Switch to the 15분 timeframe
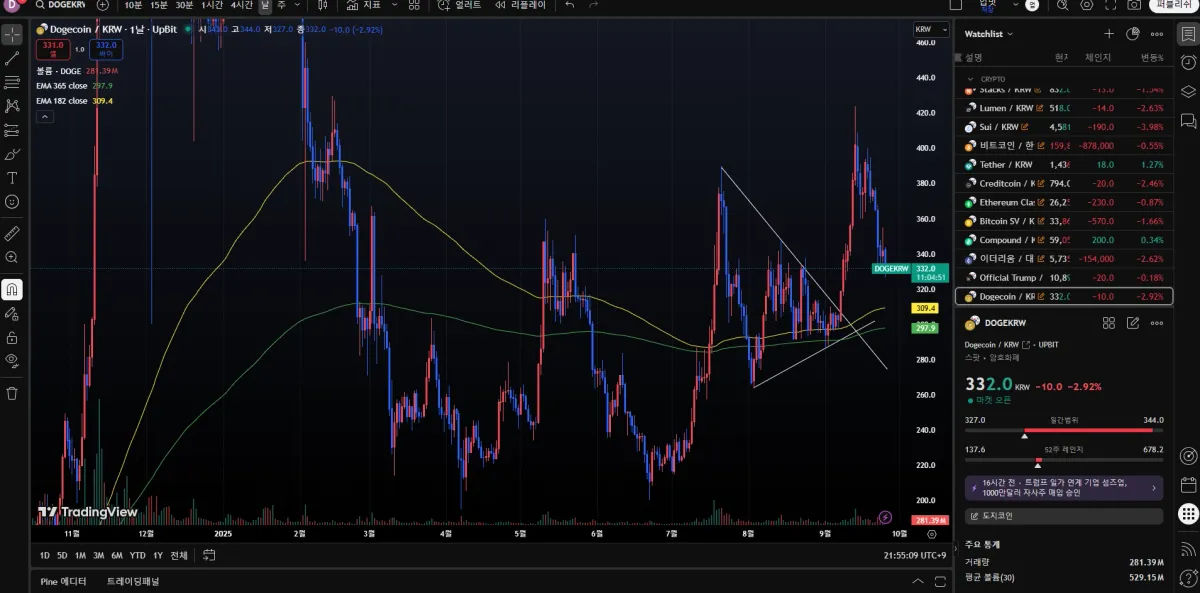Viewport: 1200px width, 593px height. tap(158, 5)
